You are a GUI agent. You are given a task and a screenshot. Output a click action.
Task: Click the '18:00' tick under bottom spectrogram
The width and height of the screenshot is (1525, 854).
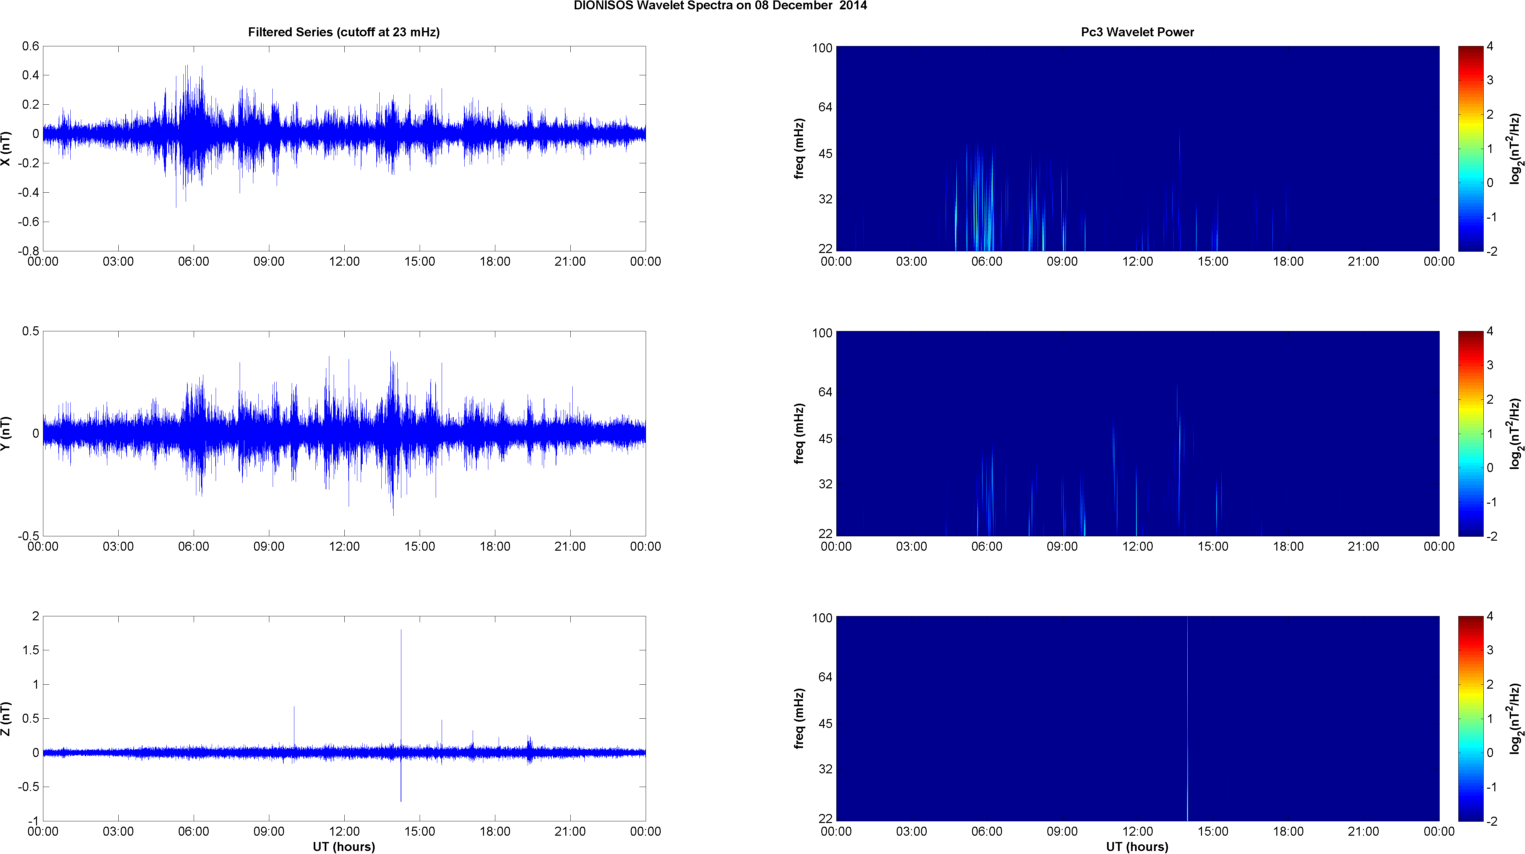click(x=1288, y=832)
